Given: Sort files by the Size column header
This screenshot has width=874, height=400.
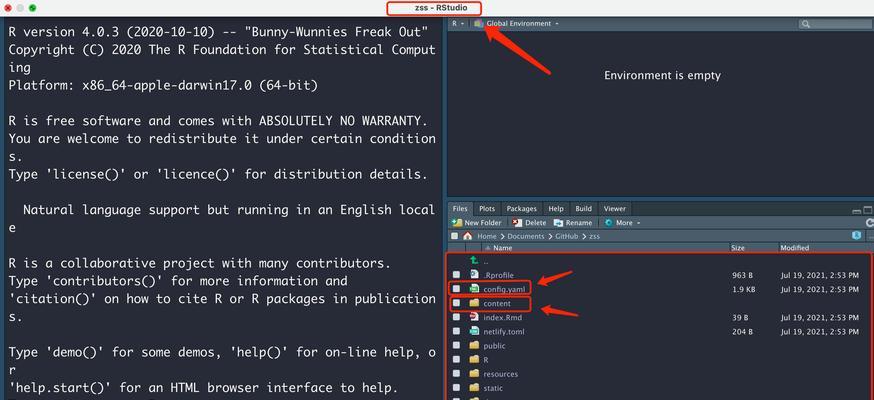Looking at the screenshot, I should point(737,248).
